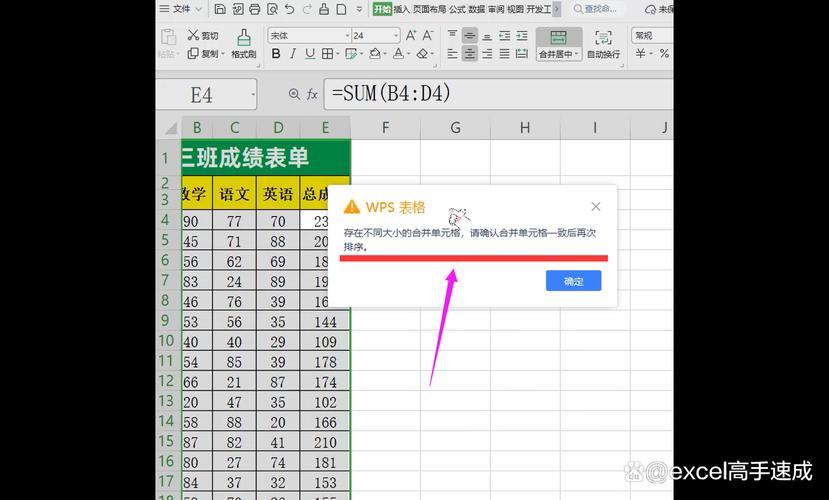Click the insert function fx button

(312, 95)
